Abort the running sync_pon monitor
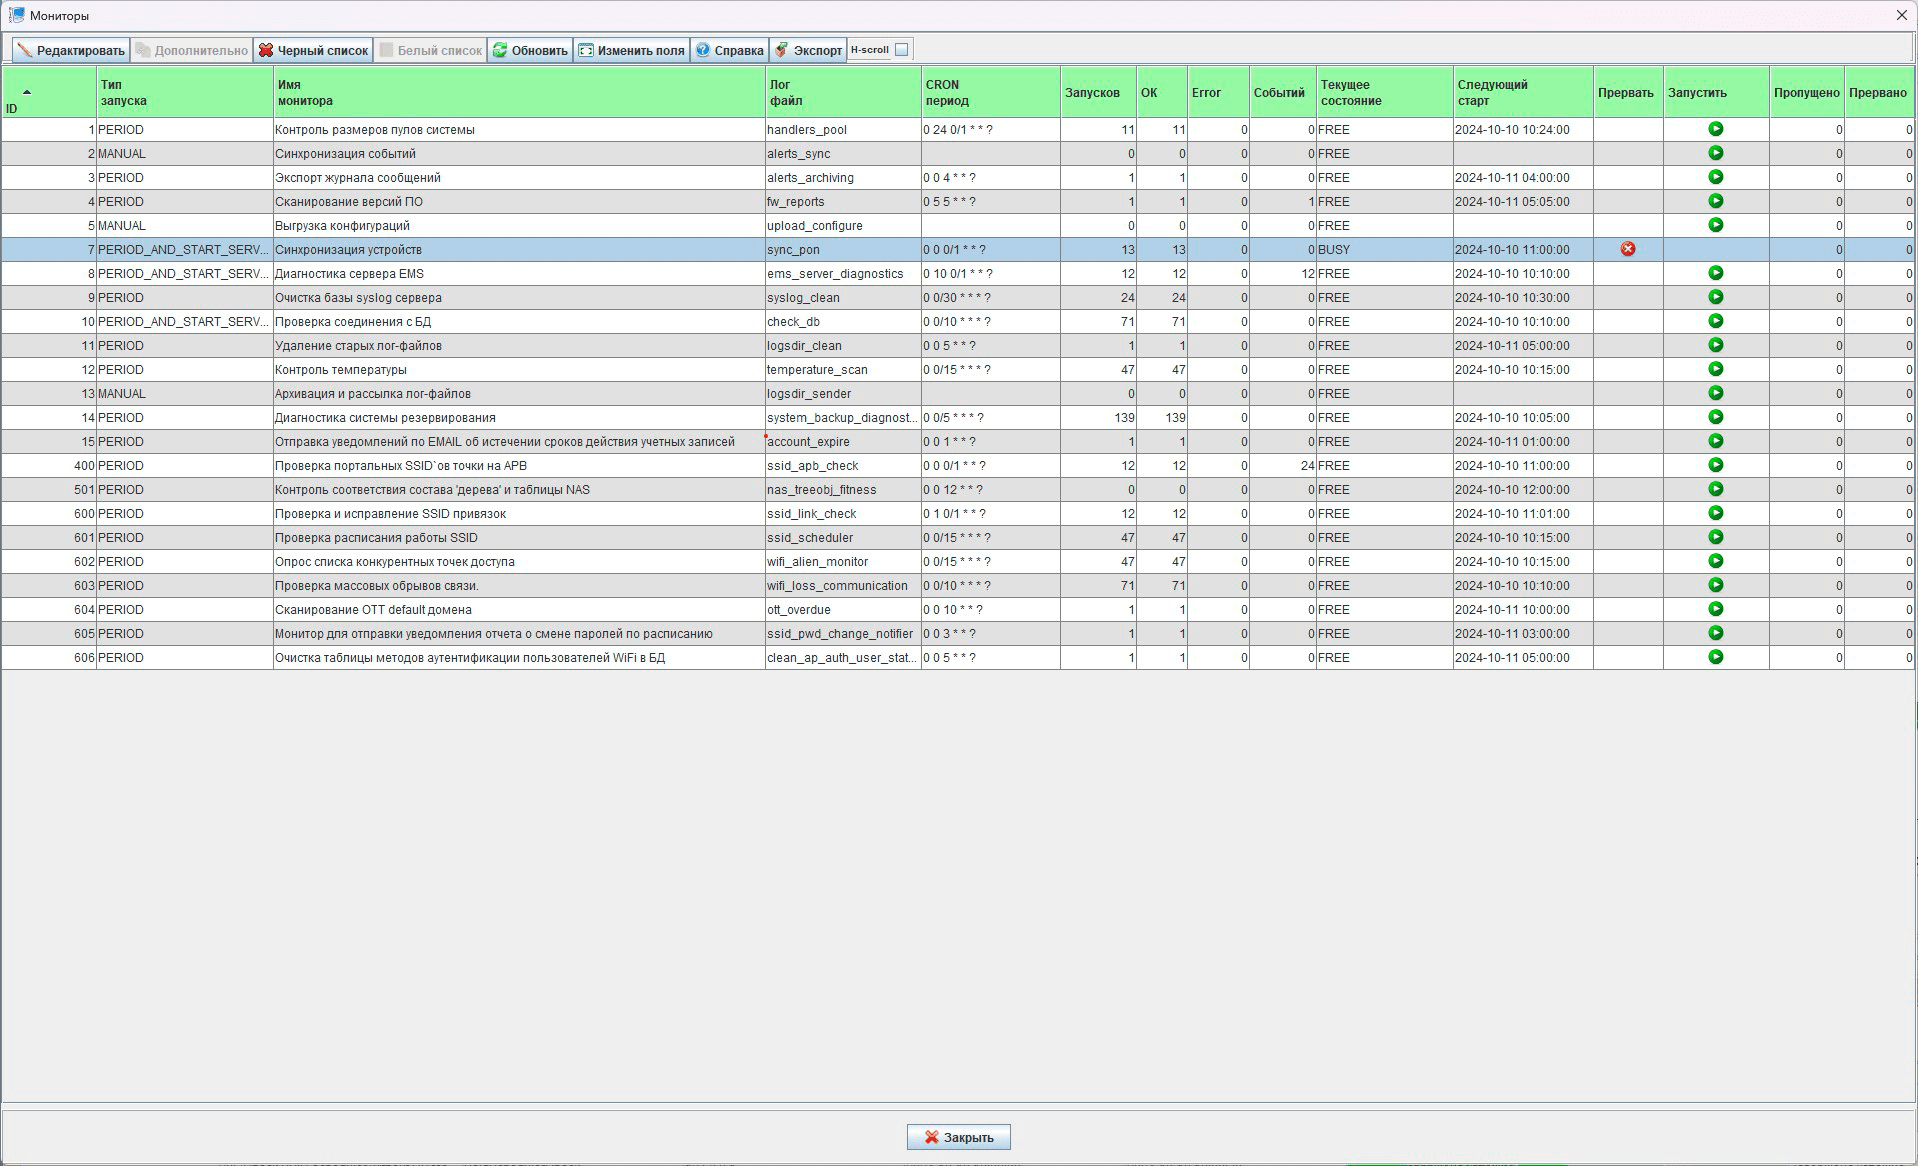 point(1627,249)
